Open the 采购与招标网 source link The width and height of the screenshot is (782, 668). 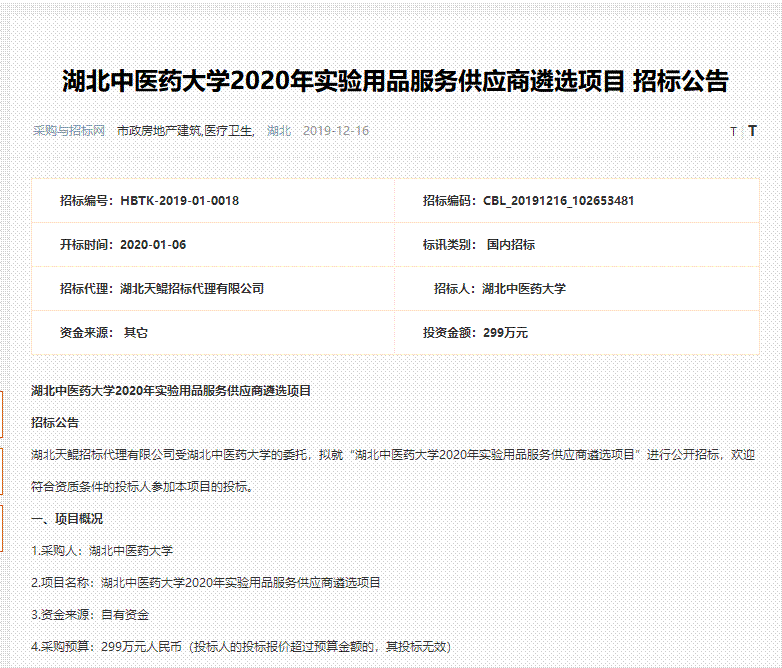click(x=69, y=131)
